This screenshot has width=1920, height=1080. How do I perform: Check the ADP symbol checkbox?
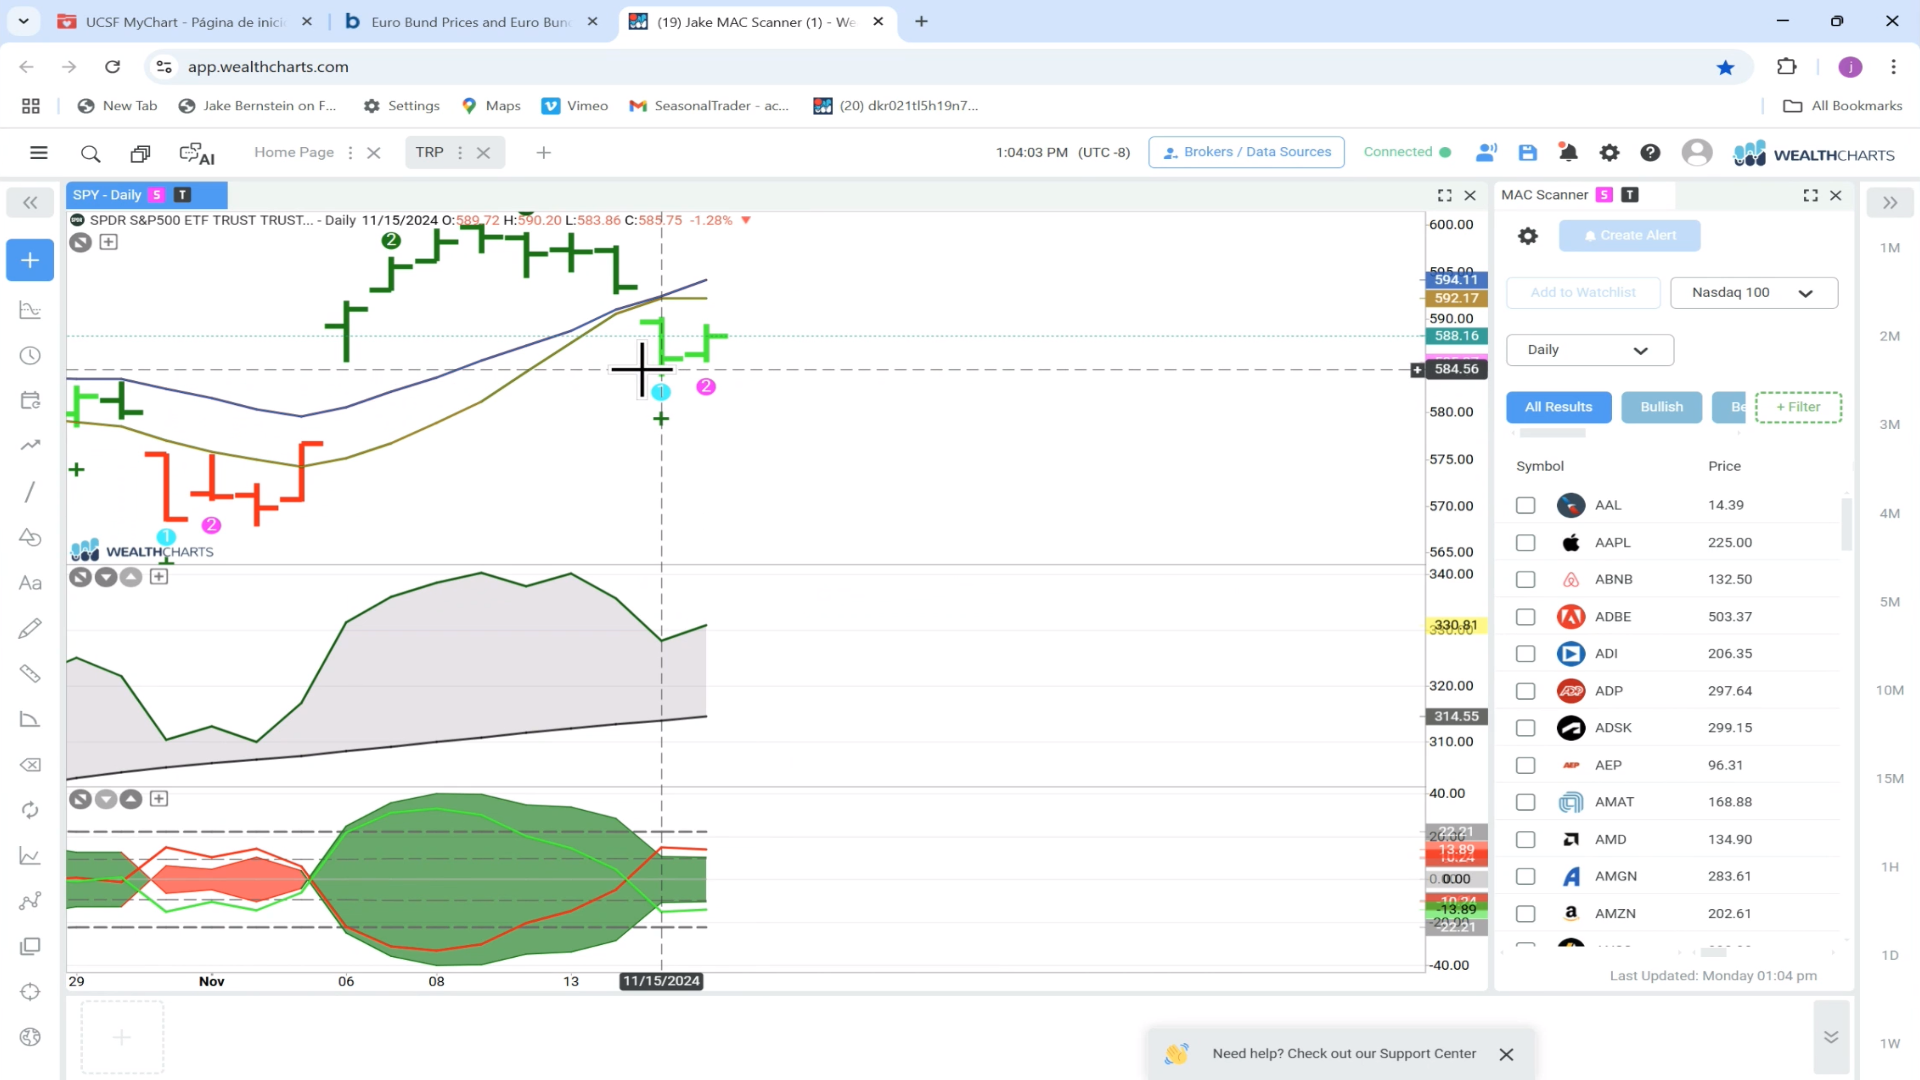tap(1525, 691)
